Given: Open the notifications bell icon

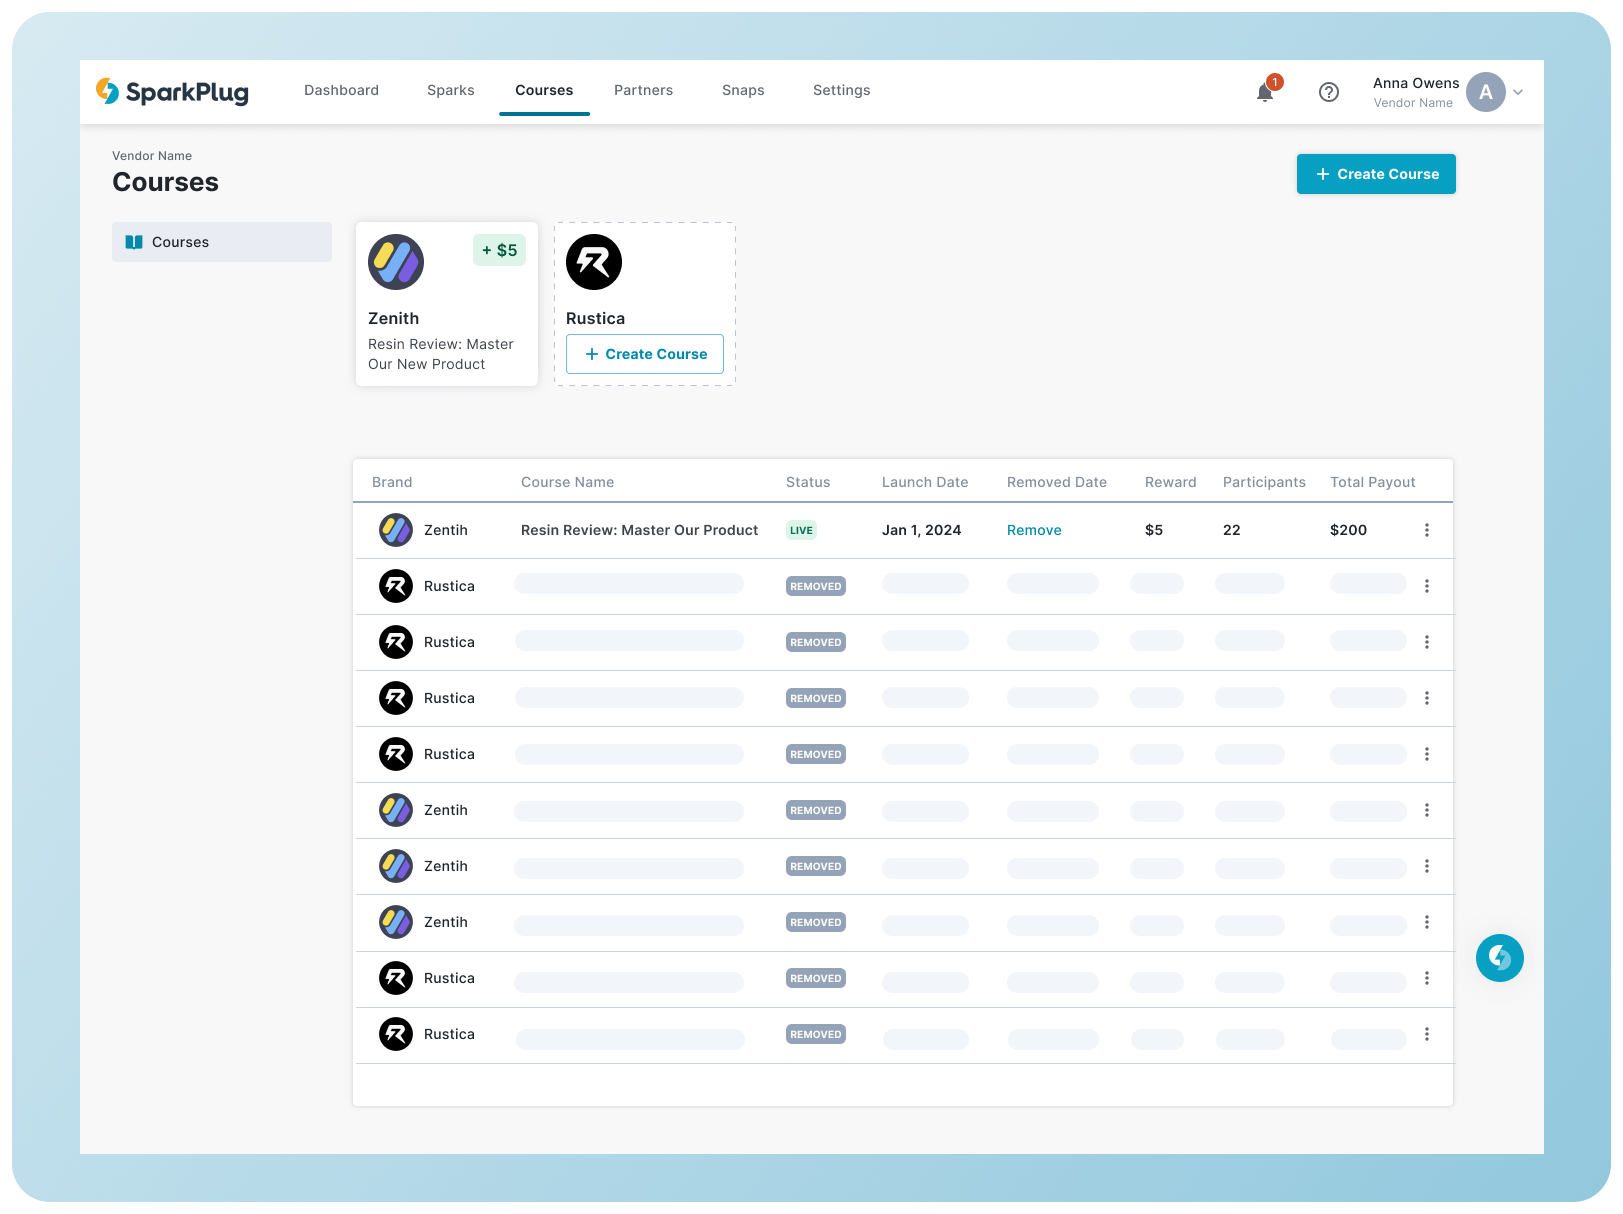Looking at the screenshot, I should pos(1265,92).
